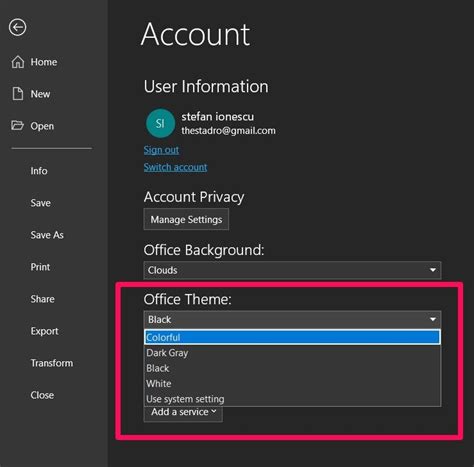This screenshot has height=467, width=474.
Task: Choose the Dark Gray theme
Action: [292, 353]
